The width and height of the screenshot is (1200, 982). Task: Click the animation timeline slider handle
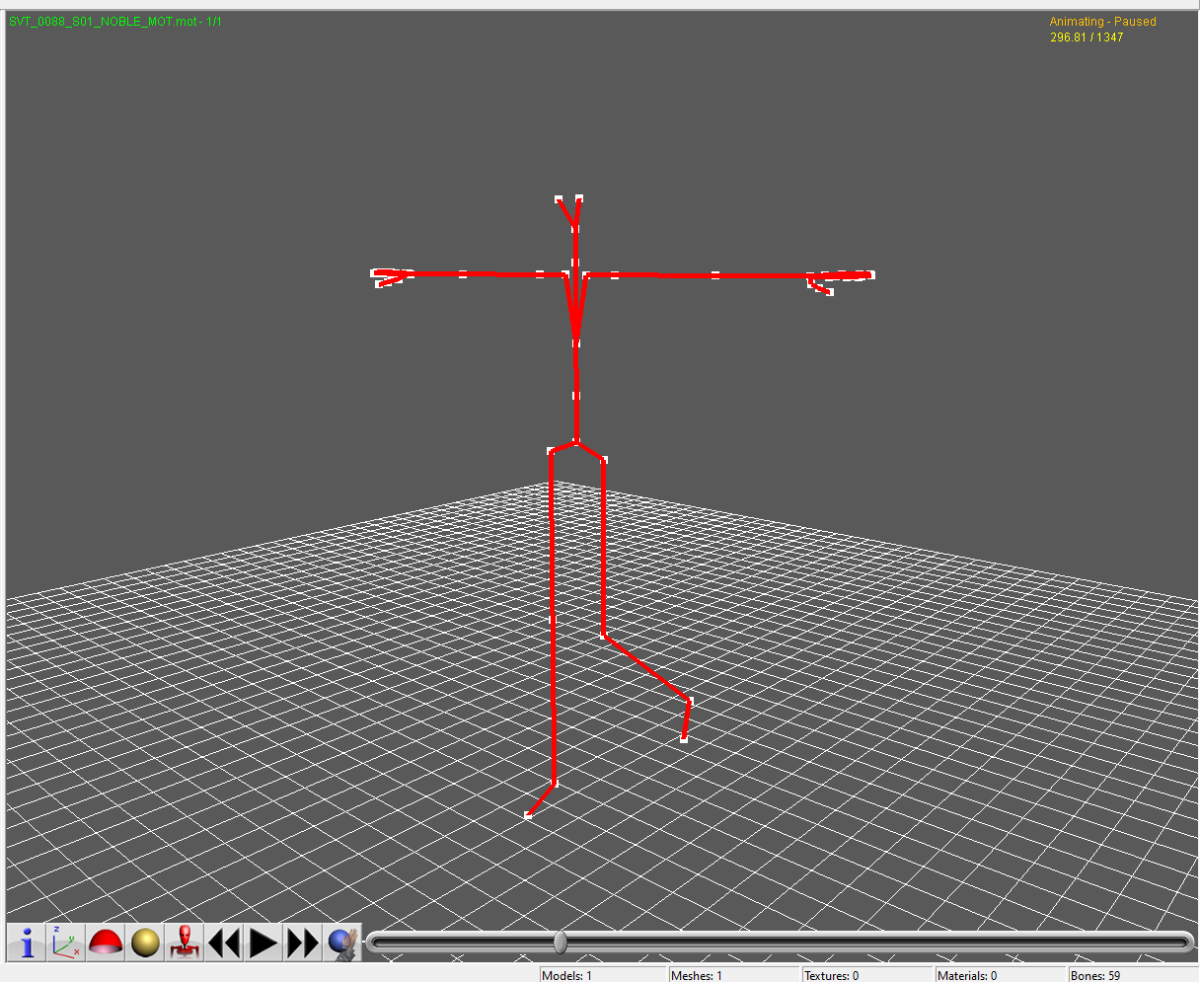click(x=560, y=942)
